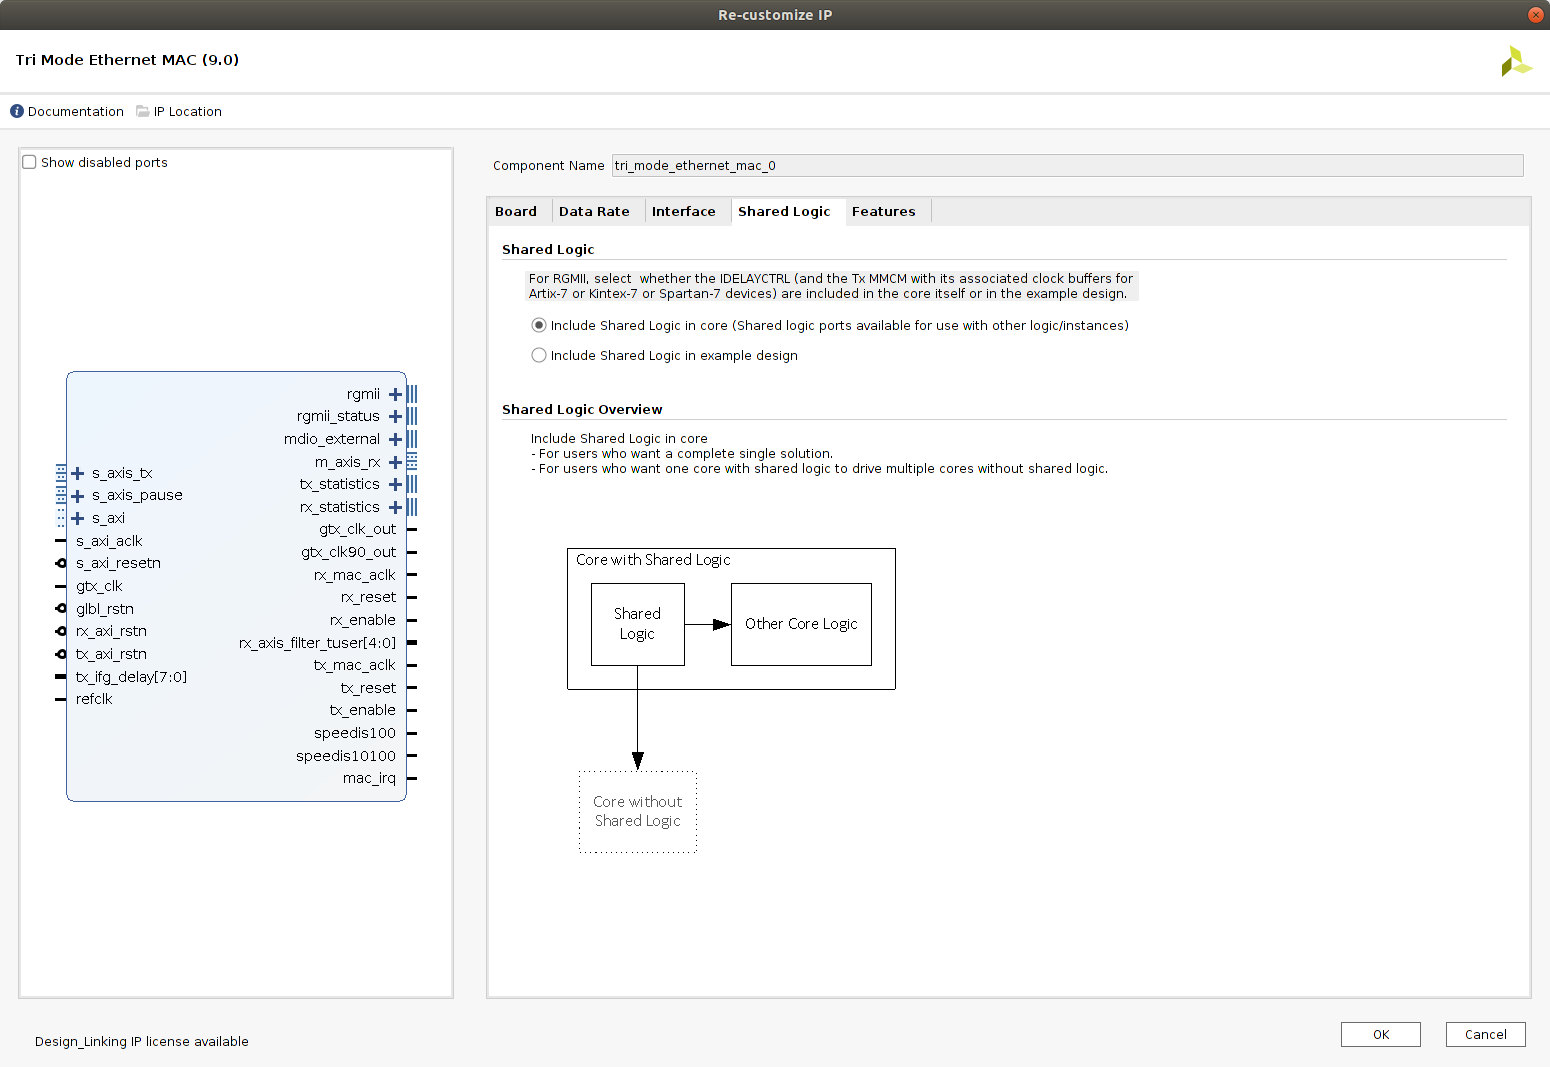Expand the mdio_external interface port

395,439
